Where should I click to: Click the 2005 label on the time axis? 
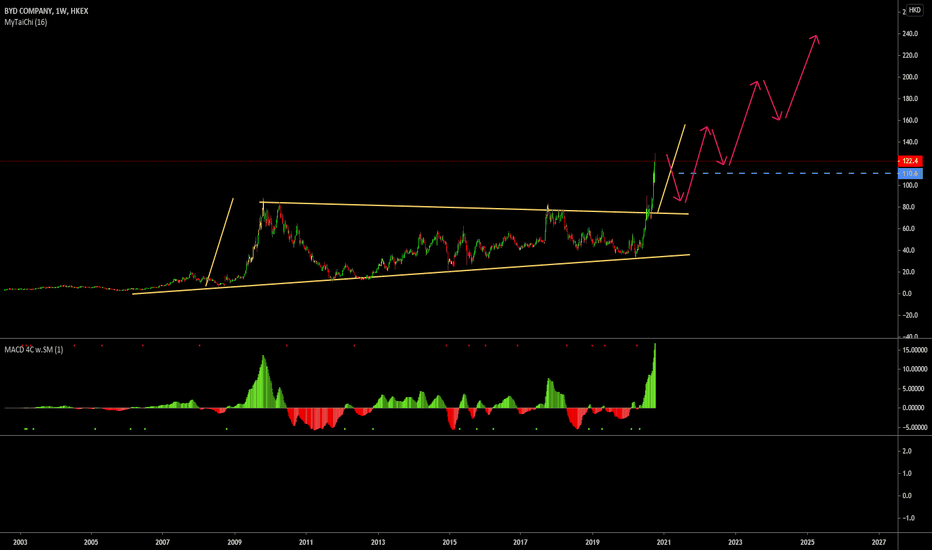(x=91, y=542)
